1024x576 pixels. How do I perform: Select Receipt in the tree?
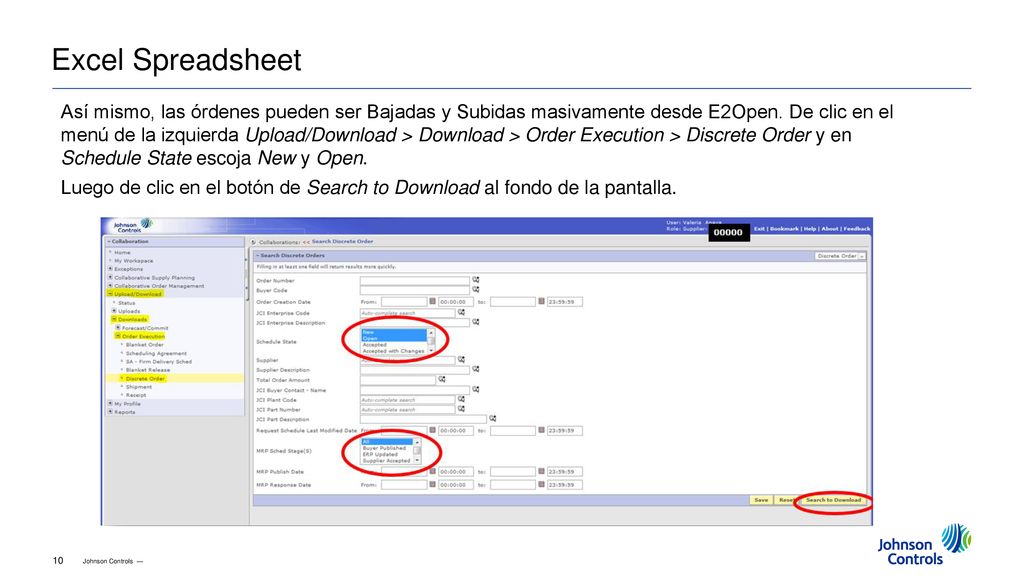(136, 395)
